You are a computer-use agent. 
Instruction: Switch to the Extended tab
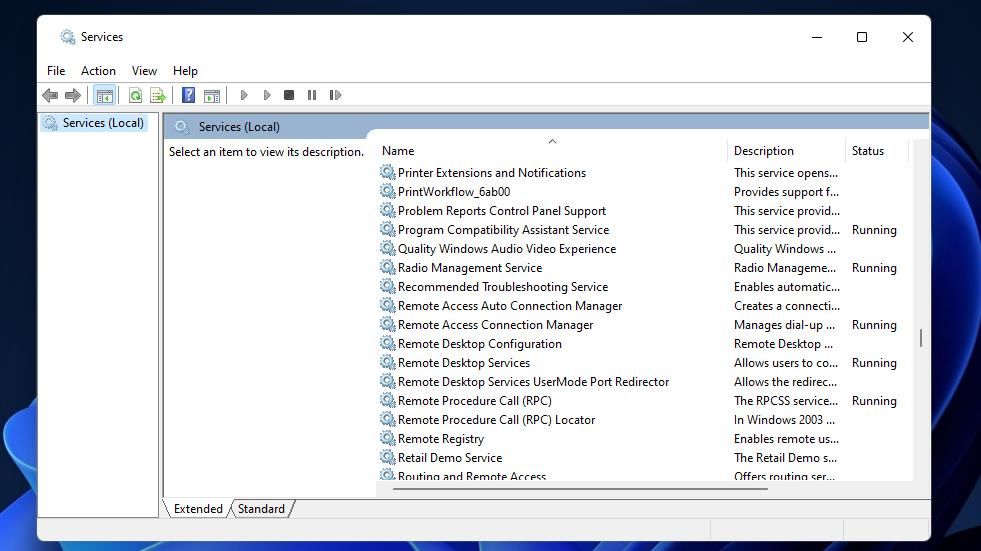point(198,508)
